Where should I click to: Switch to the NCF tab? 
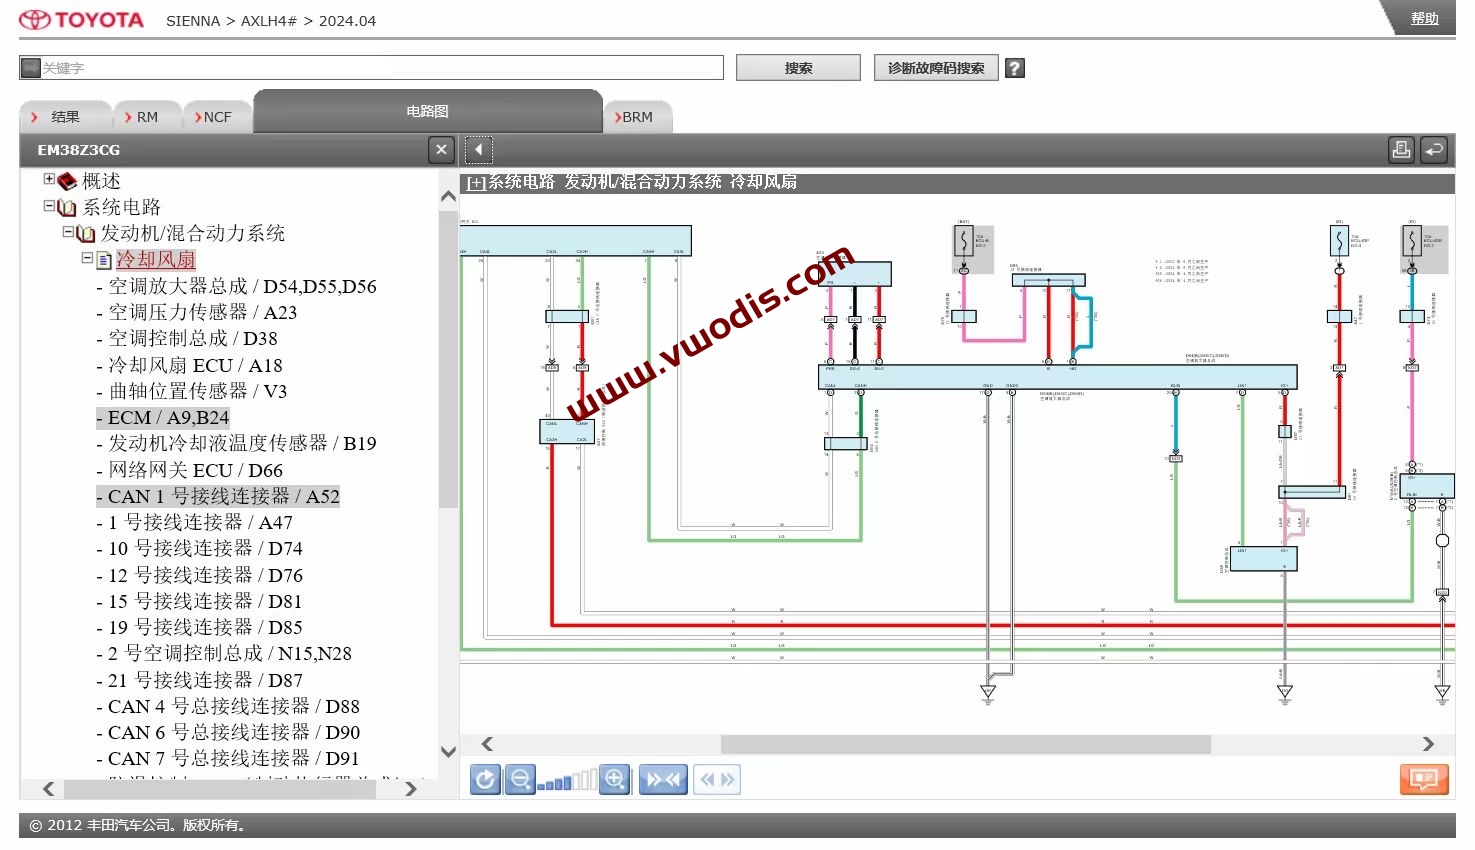[x=216, y=116]
